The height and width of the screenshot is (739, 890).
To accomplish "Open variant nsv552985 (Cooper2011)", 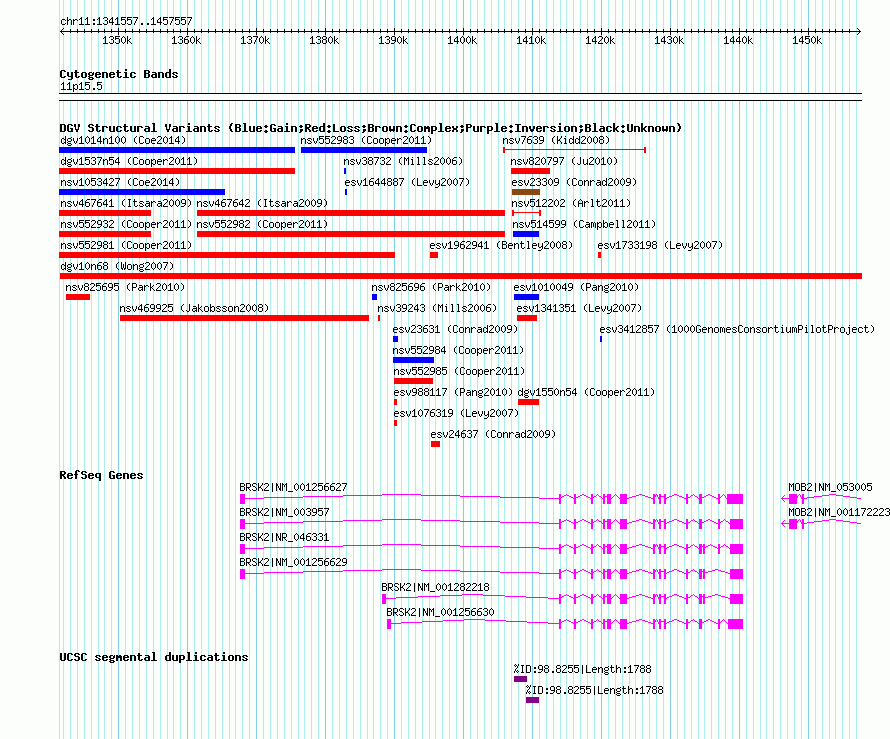I will [x=459, y=371].
